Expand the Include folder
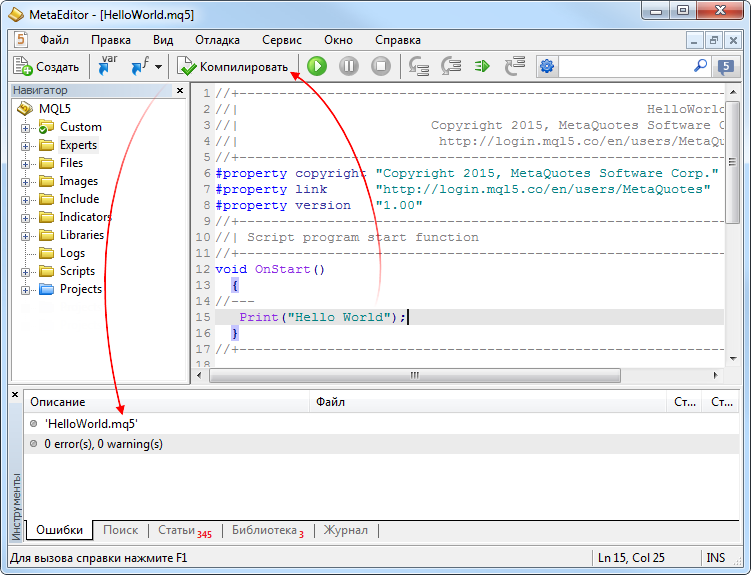Image resolution: width=751 pixels, height=575 pixels. tap(25, 200)
